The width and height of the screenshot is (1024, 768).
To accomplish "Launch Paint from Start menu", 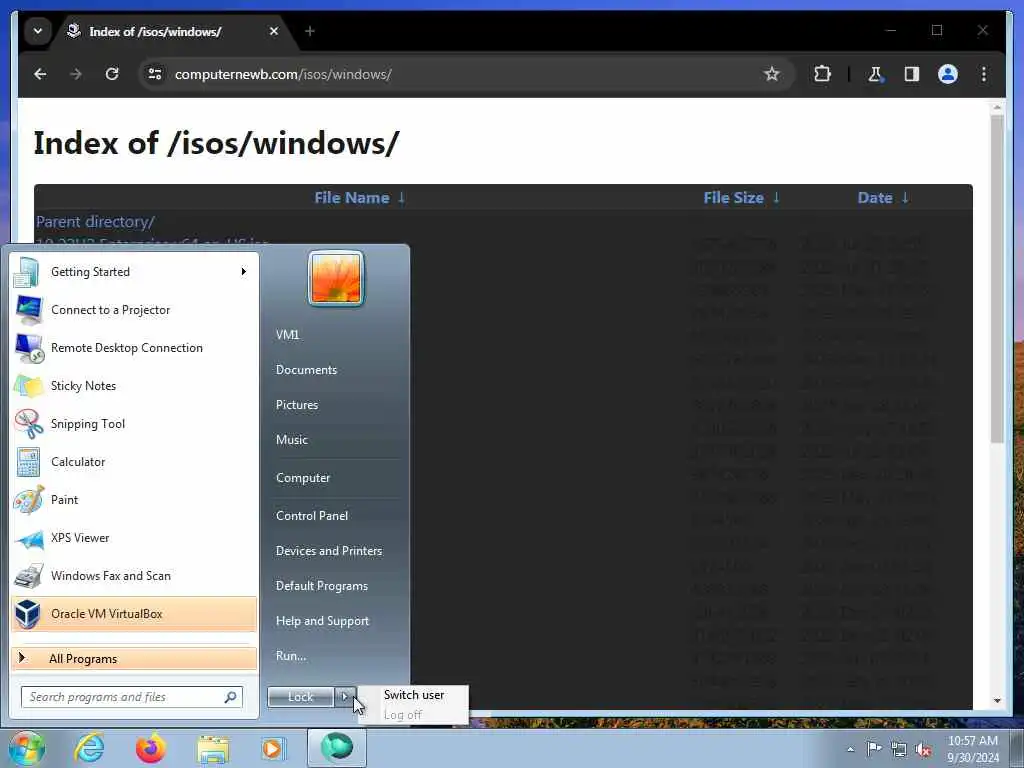I will [x=135, y=500].
